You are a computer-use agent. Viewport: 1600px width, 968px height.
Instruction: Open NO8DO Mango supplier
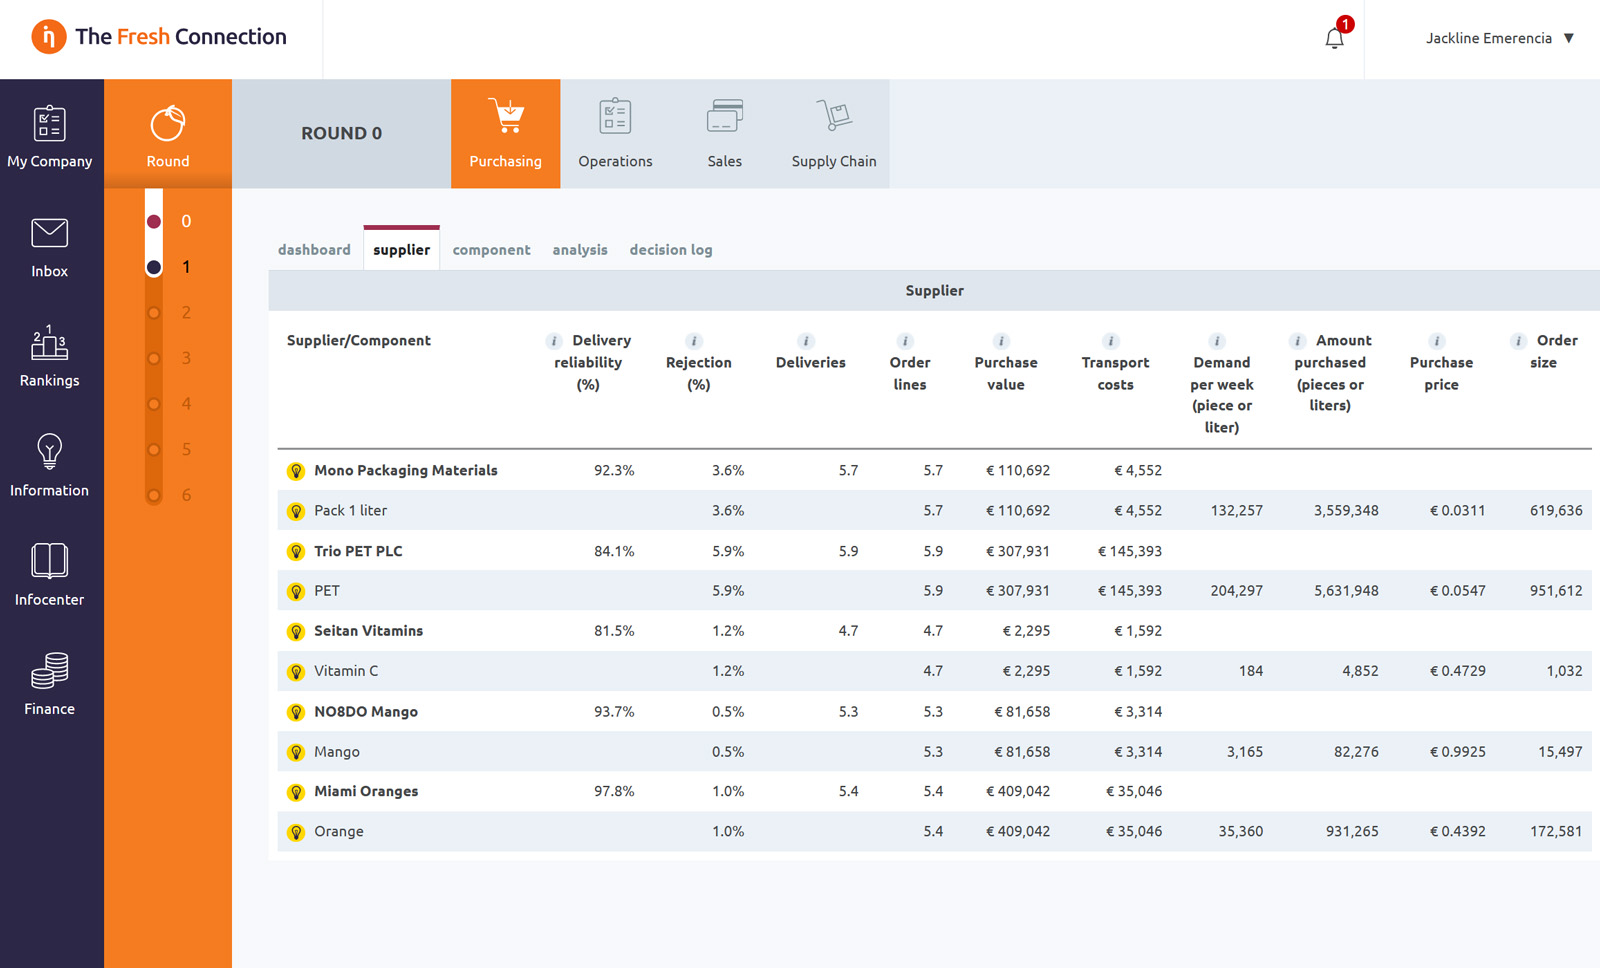tap(366, 712)
